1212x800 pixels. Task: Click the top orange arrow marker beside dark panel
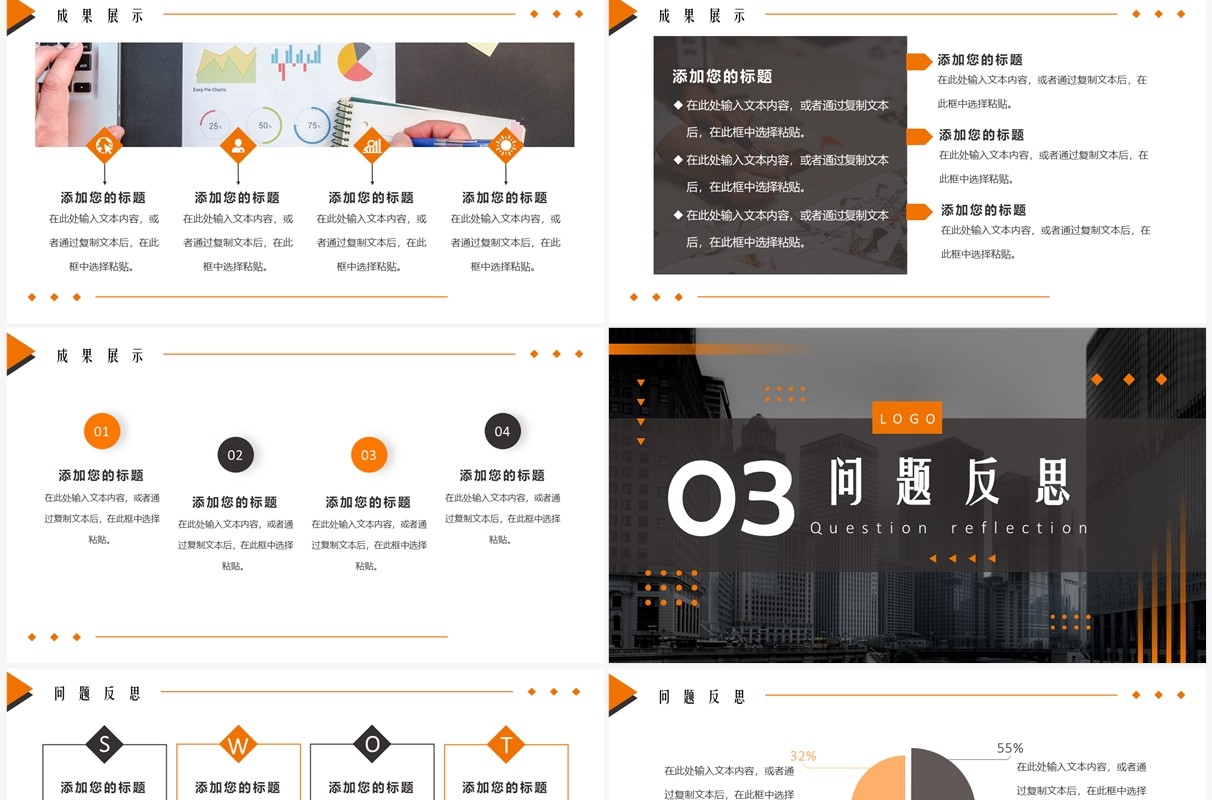919,62
